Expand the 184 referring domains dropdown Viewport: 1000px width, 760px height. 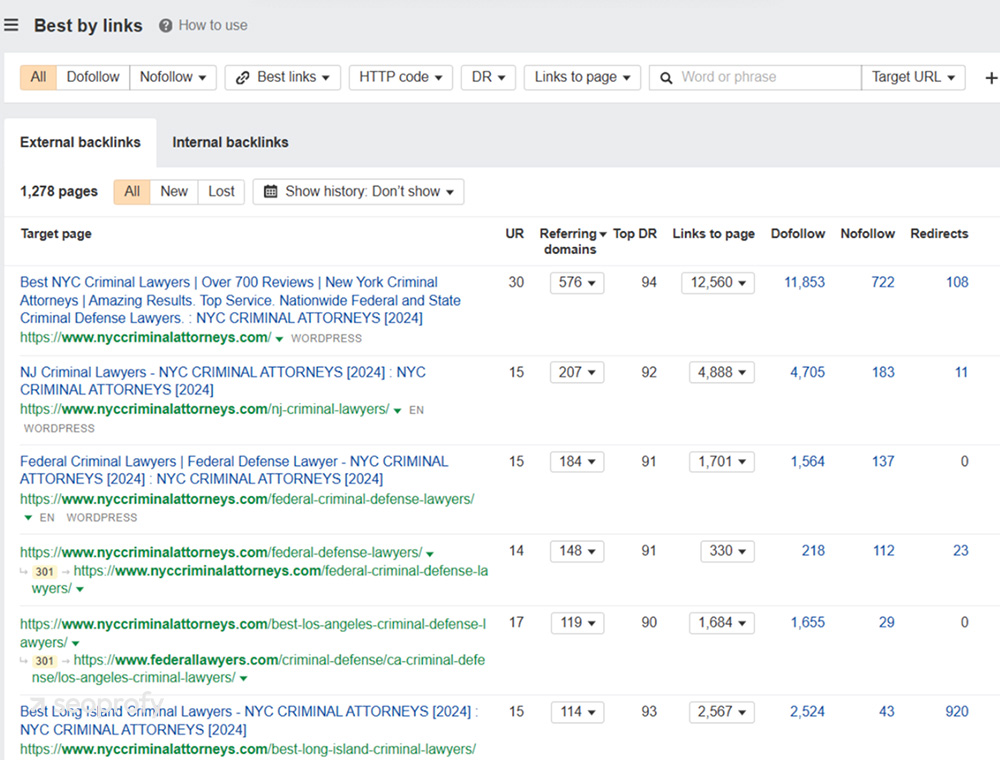click(577, 462)
